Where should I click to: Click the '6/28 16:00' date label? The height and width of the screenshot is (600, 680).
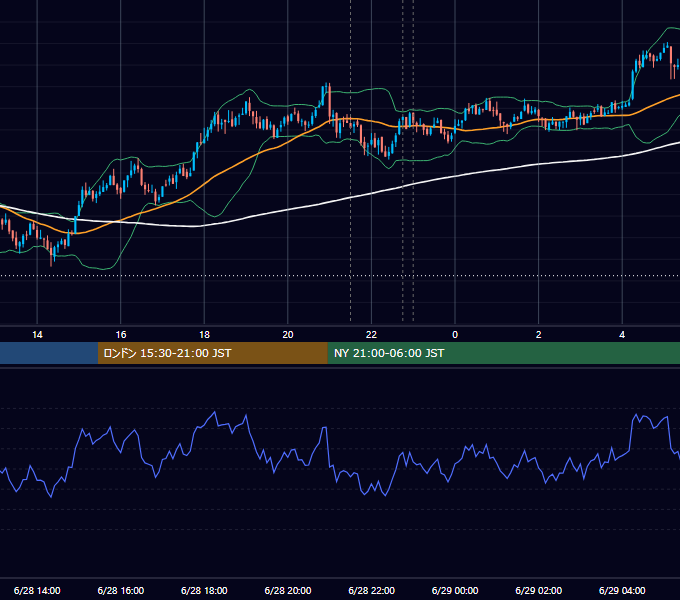121,590
